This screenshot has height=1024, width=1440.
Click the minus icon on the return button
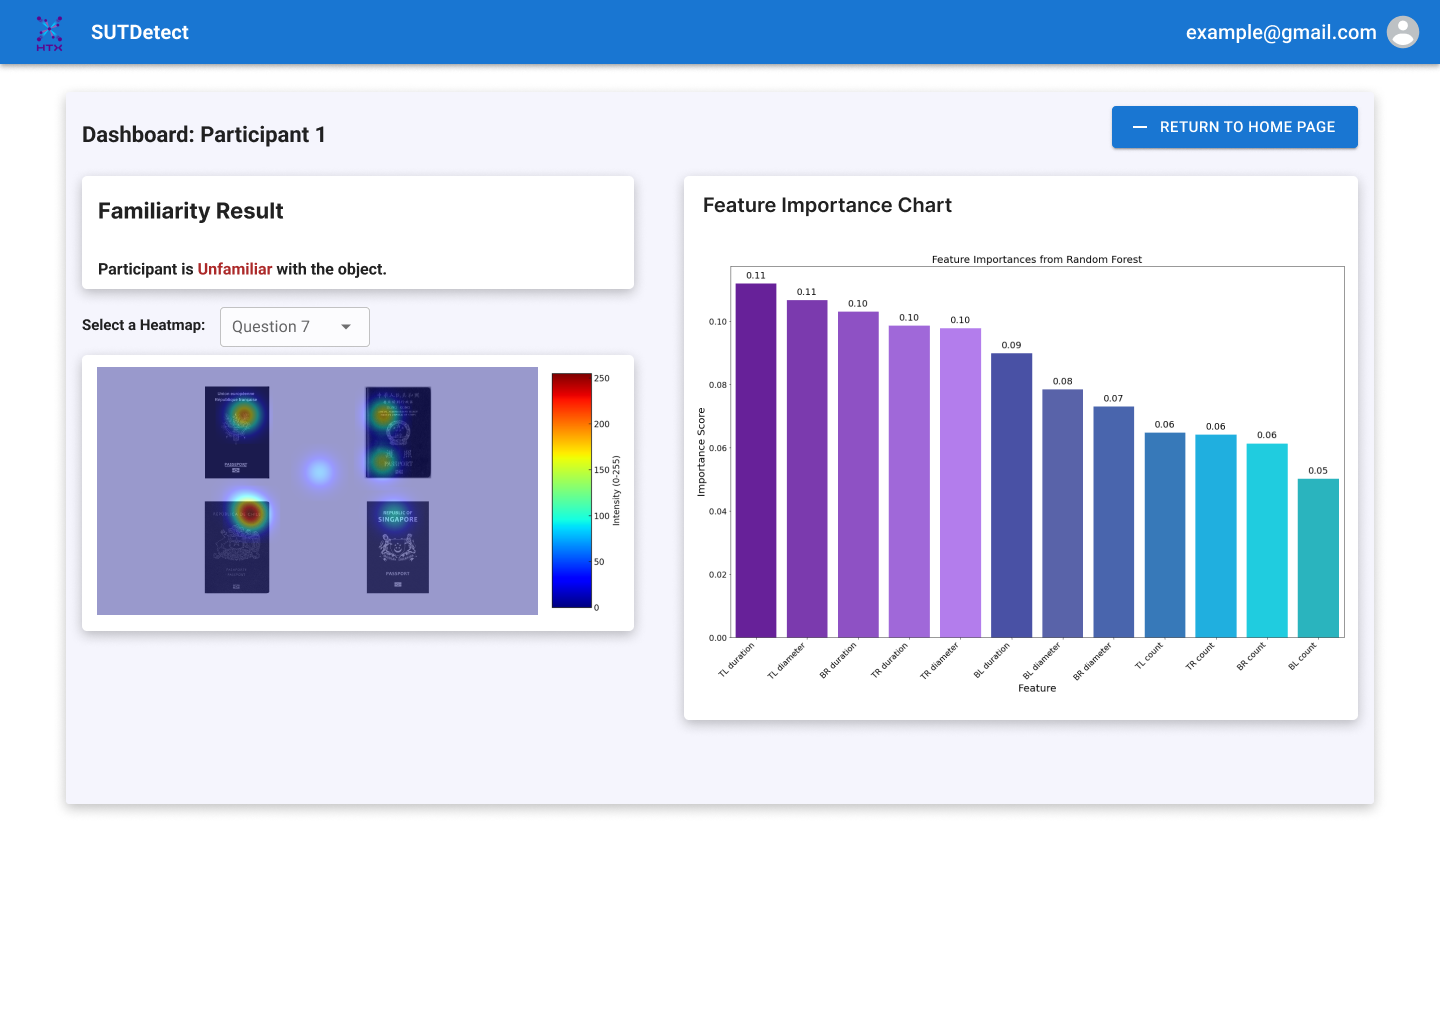coord(1139,127)
